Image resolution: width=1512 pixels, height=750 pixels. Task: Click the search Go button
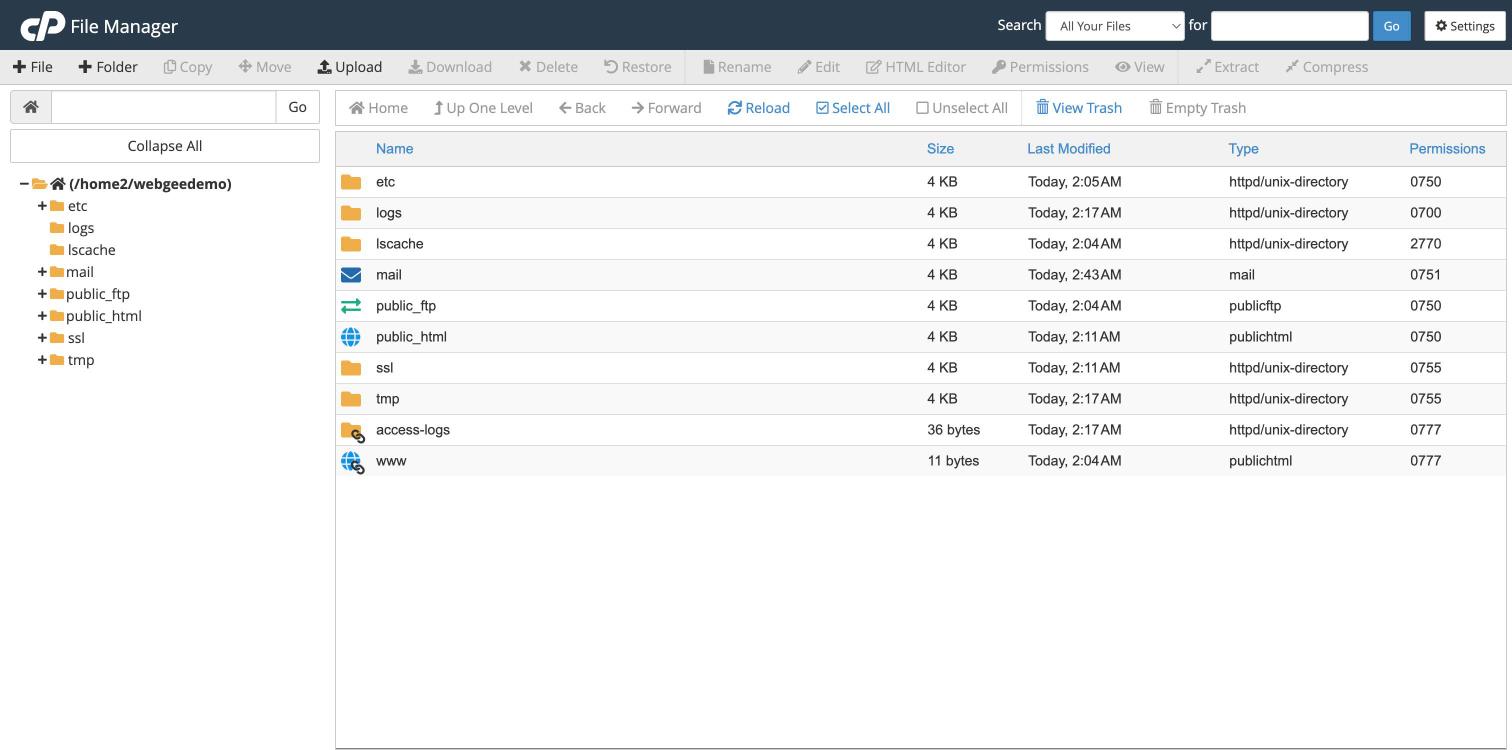pyautogui.click(x=1392, y=26)
